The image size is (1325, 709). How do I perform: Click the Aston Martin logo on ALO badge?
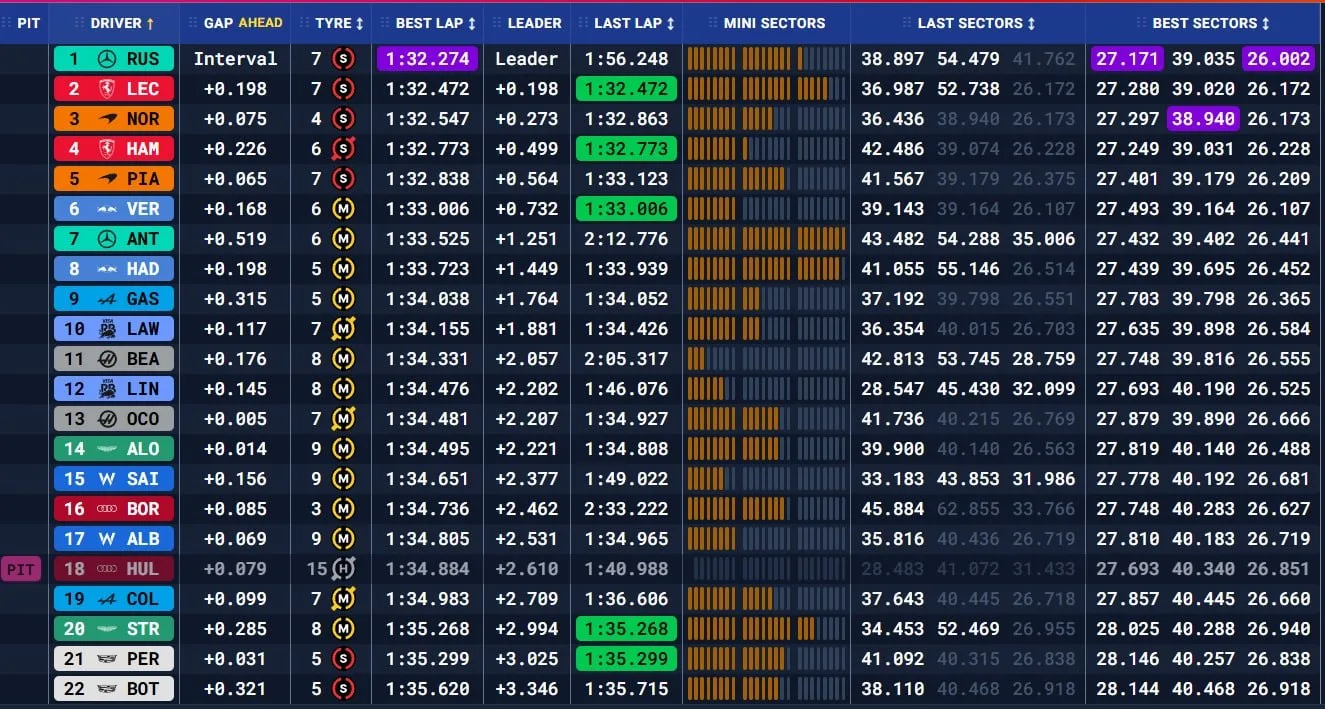107,449
